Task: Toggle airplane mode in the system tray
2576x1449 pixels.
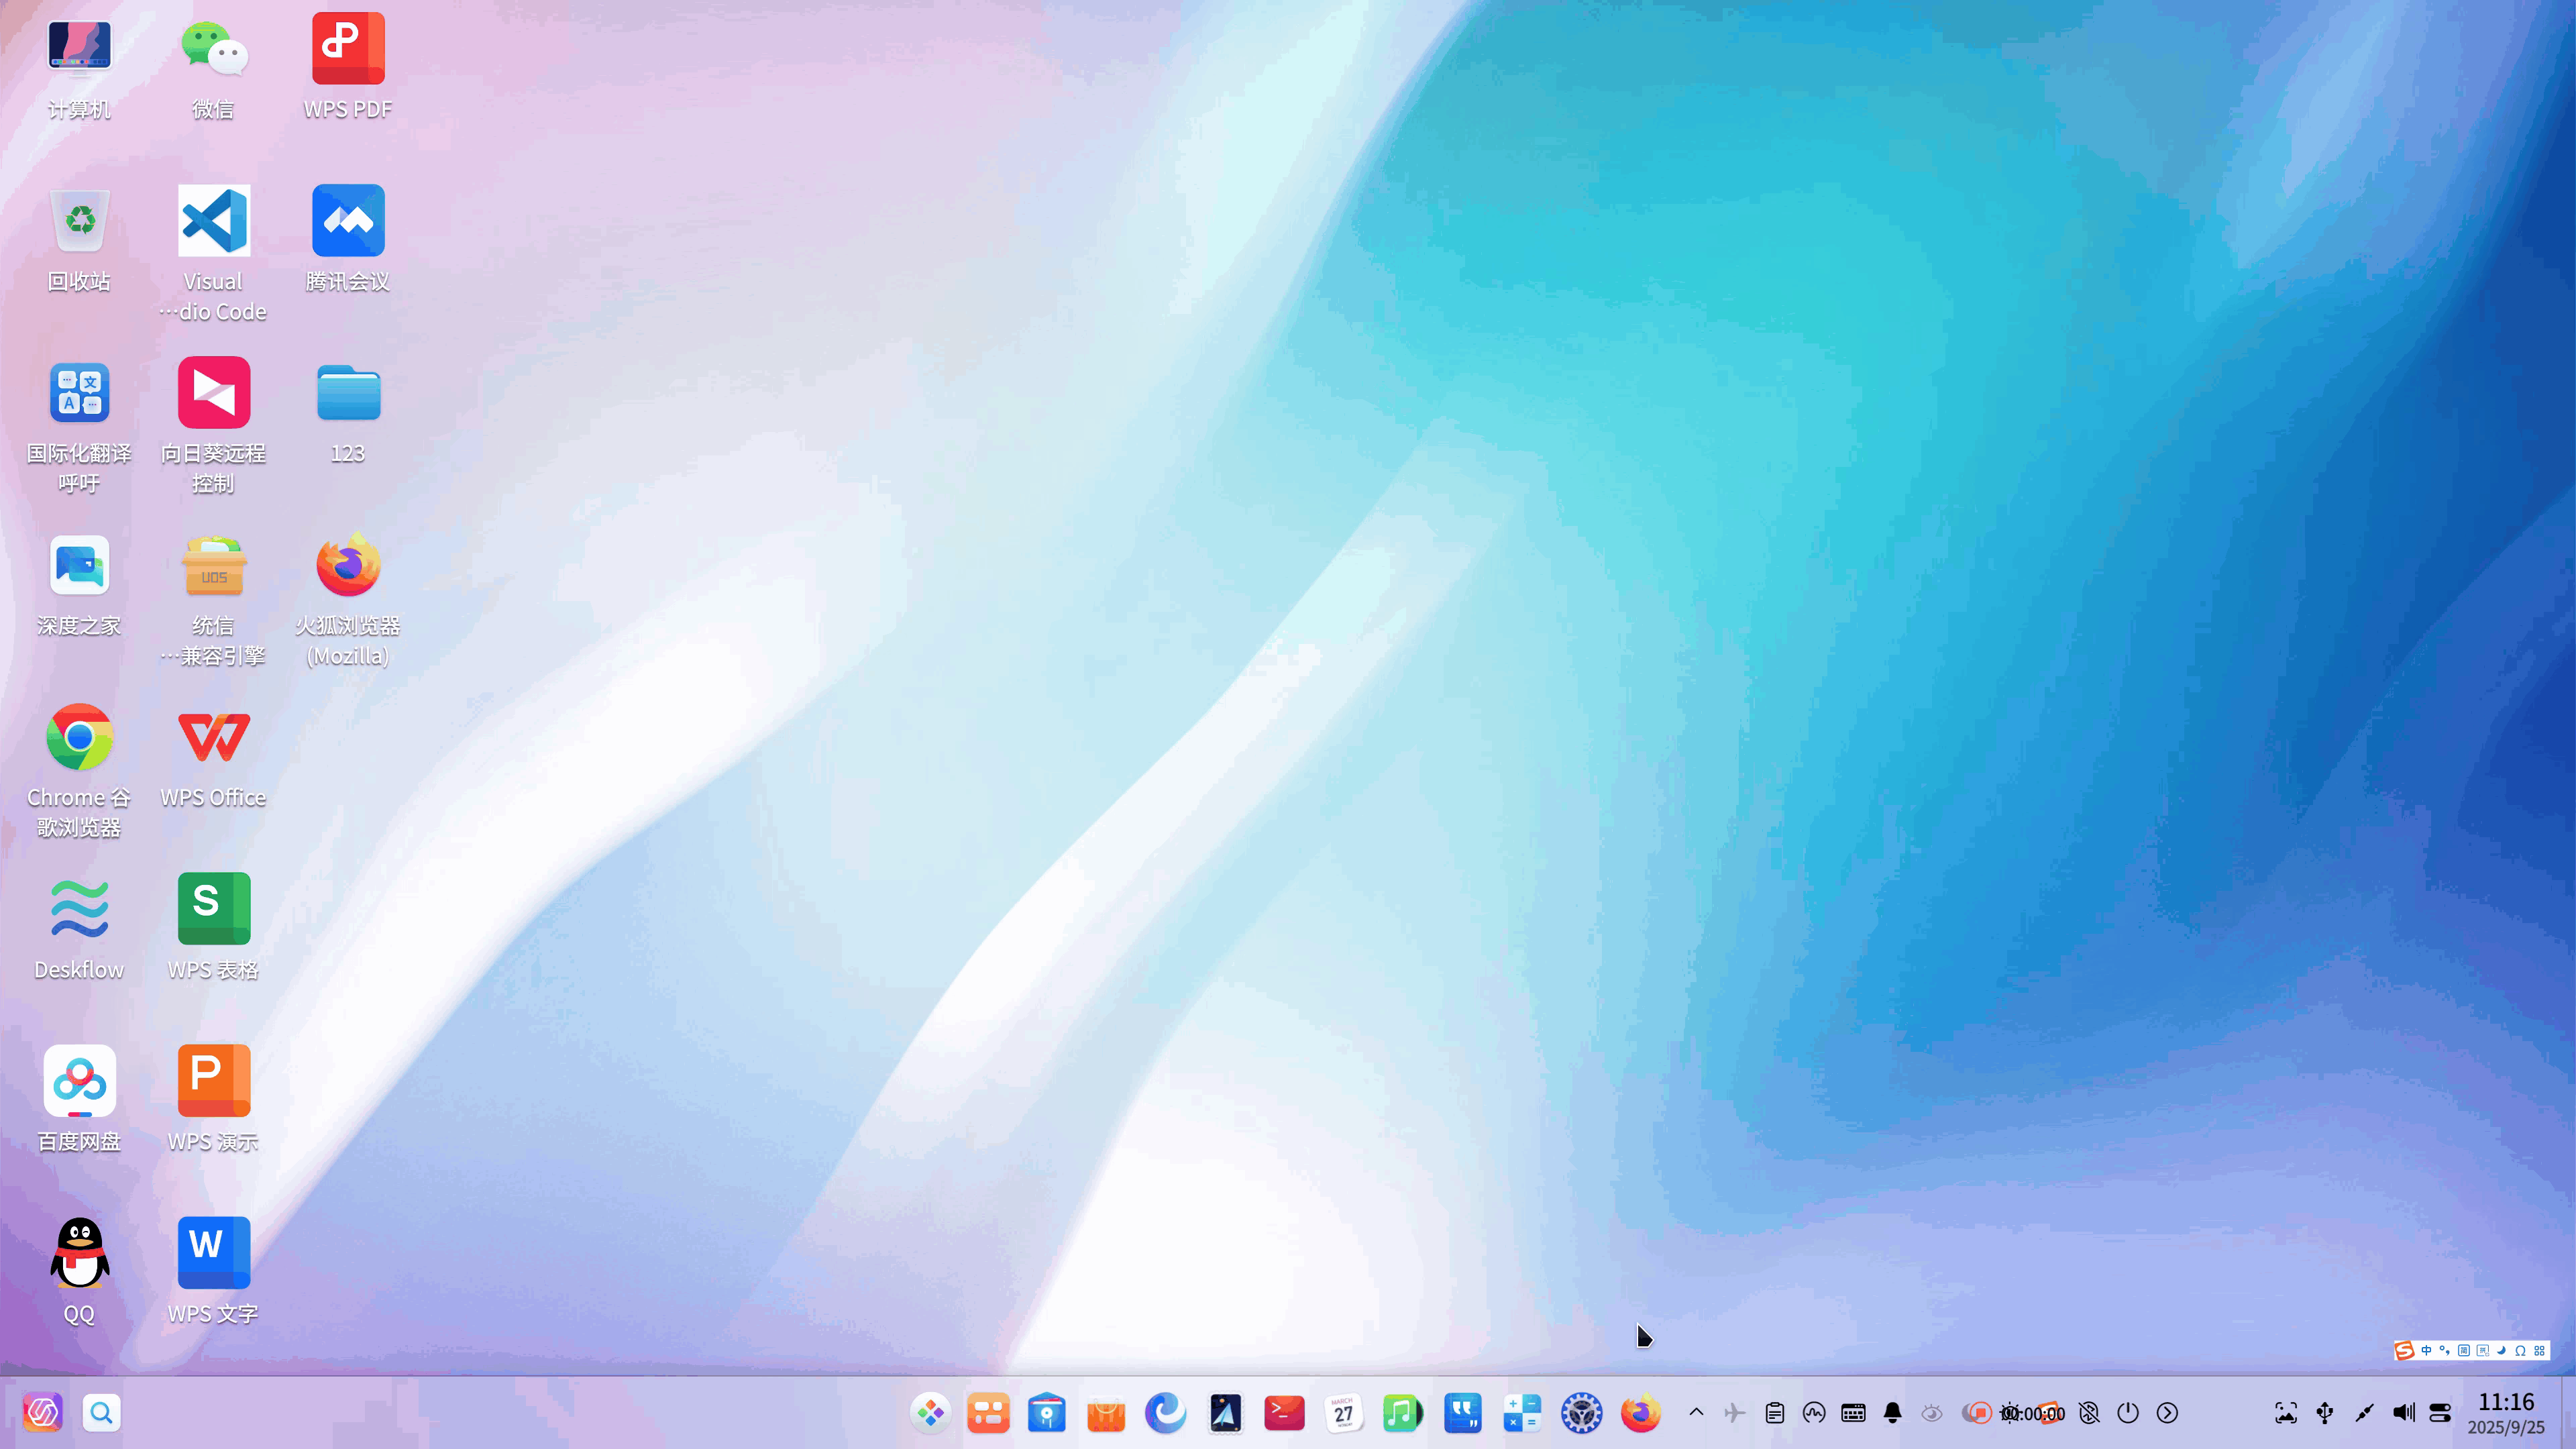Action: [1735, 1413]
